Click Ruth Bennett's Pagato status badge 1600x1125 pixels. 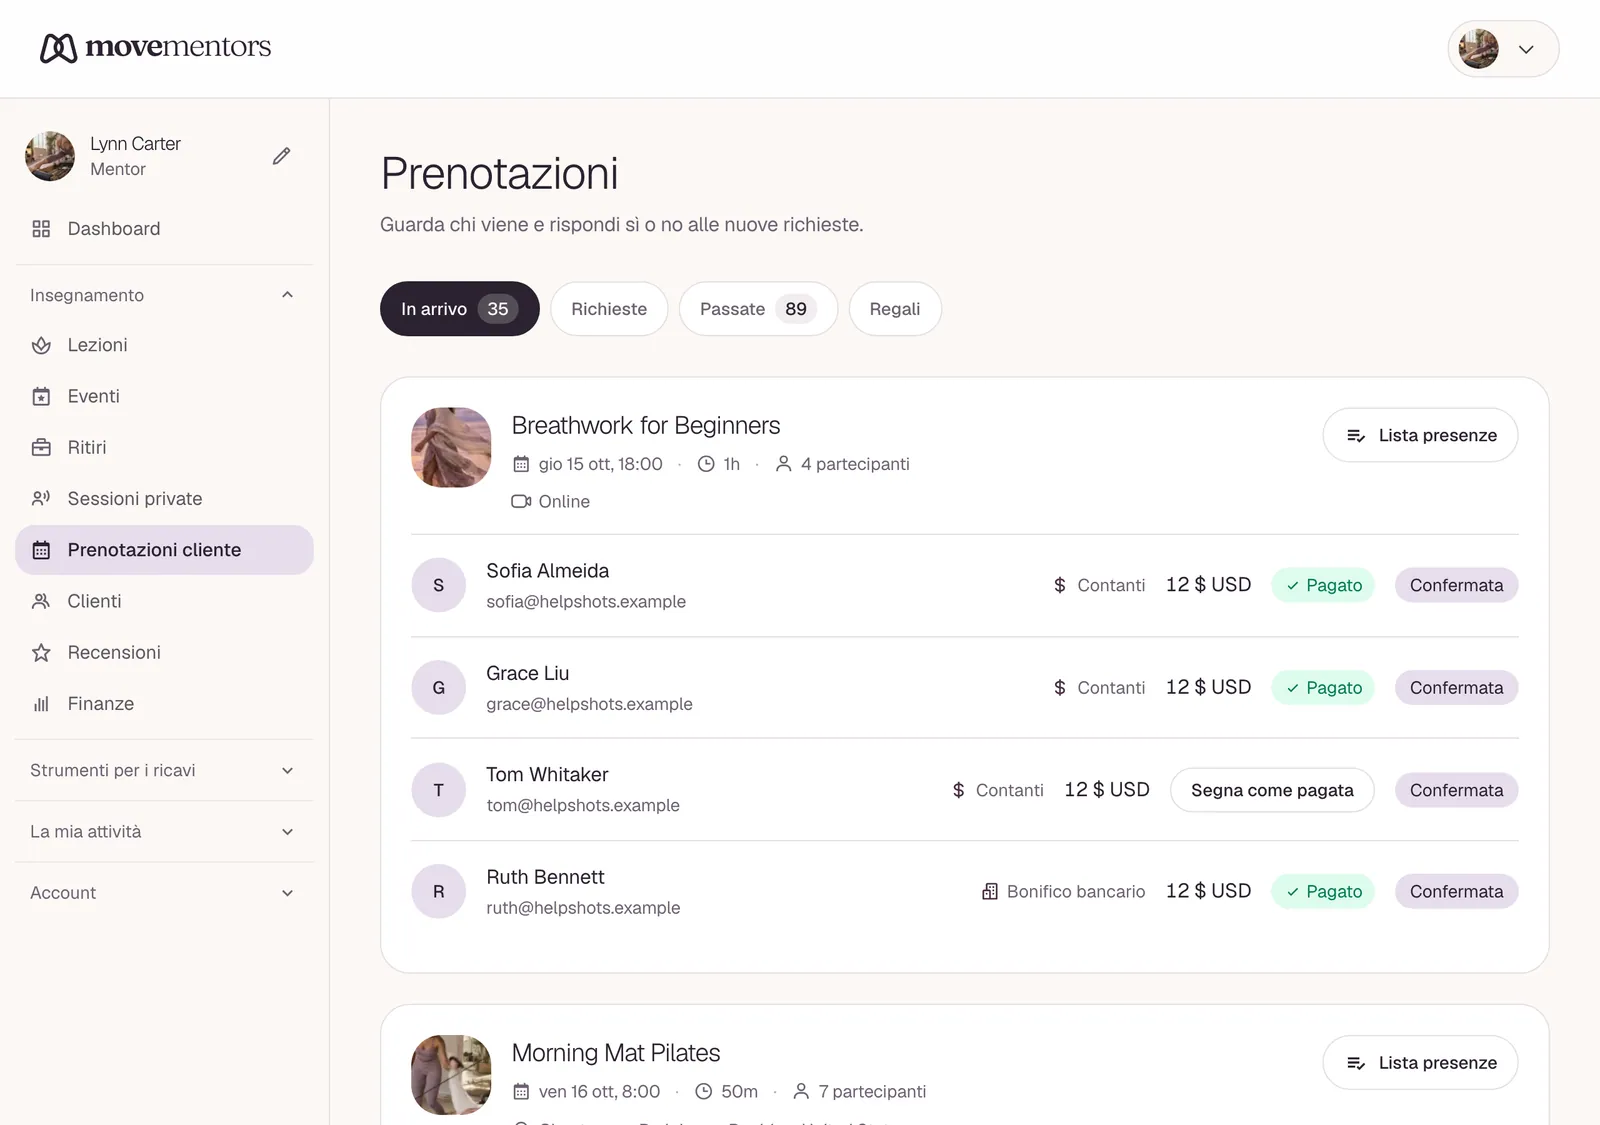point(1323,892)
